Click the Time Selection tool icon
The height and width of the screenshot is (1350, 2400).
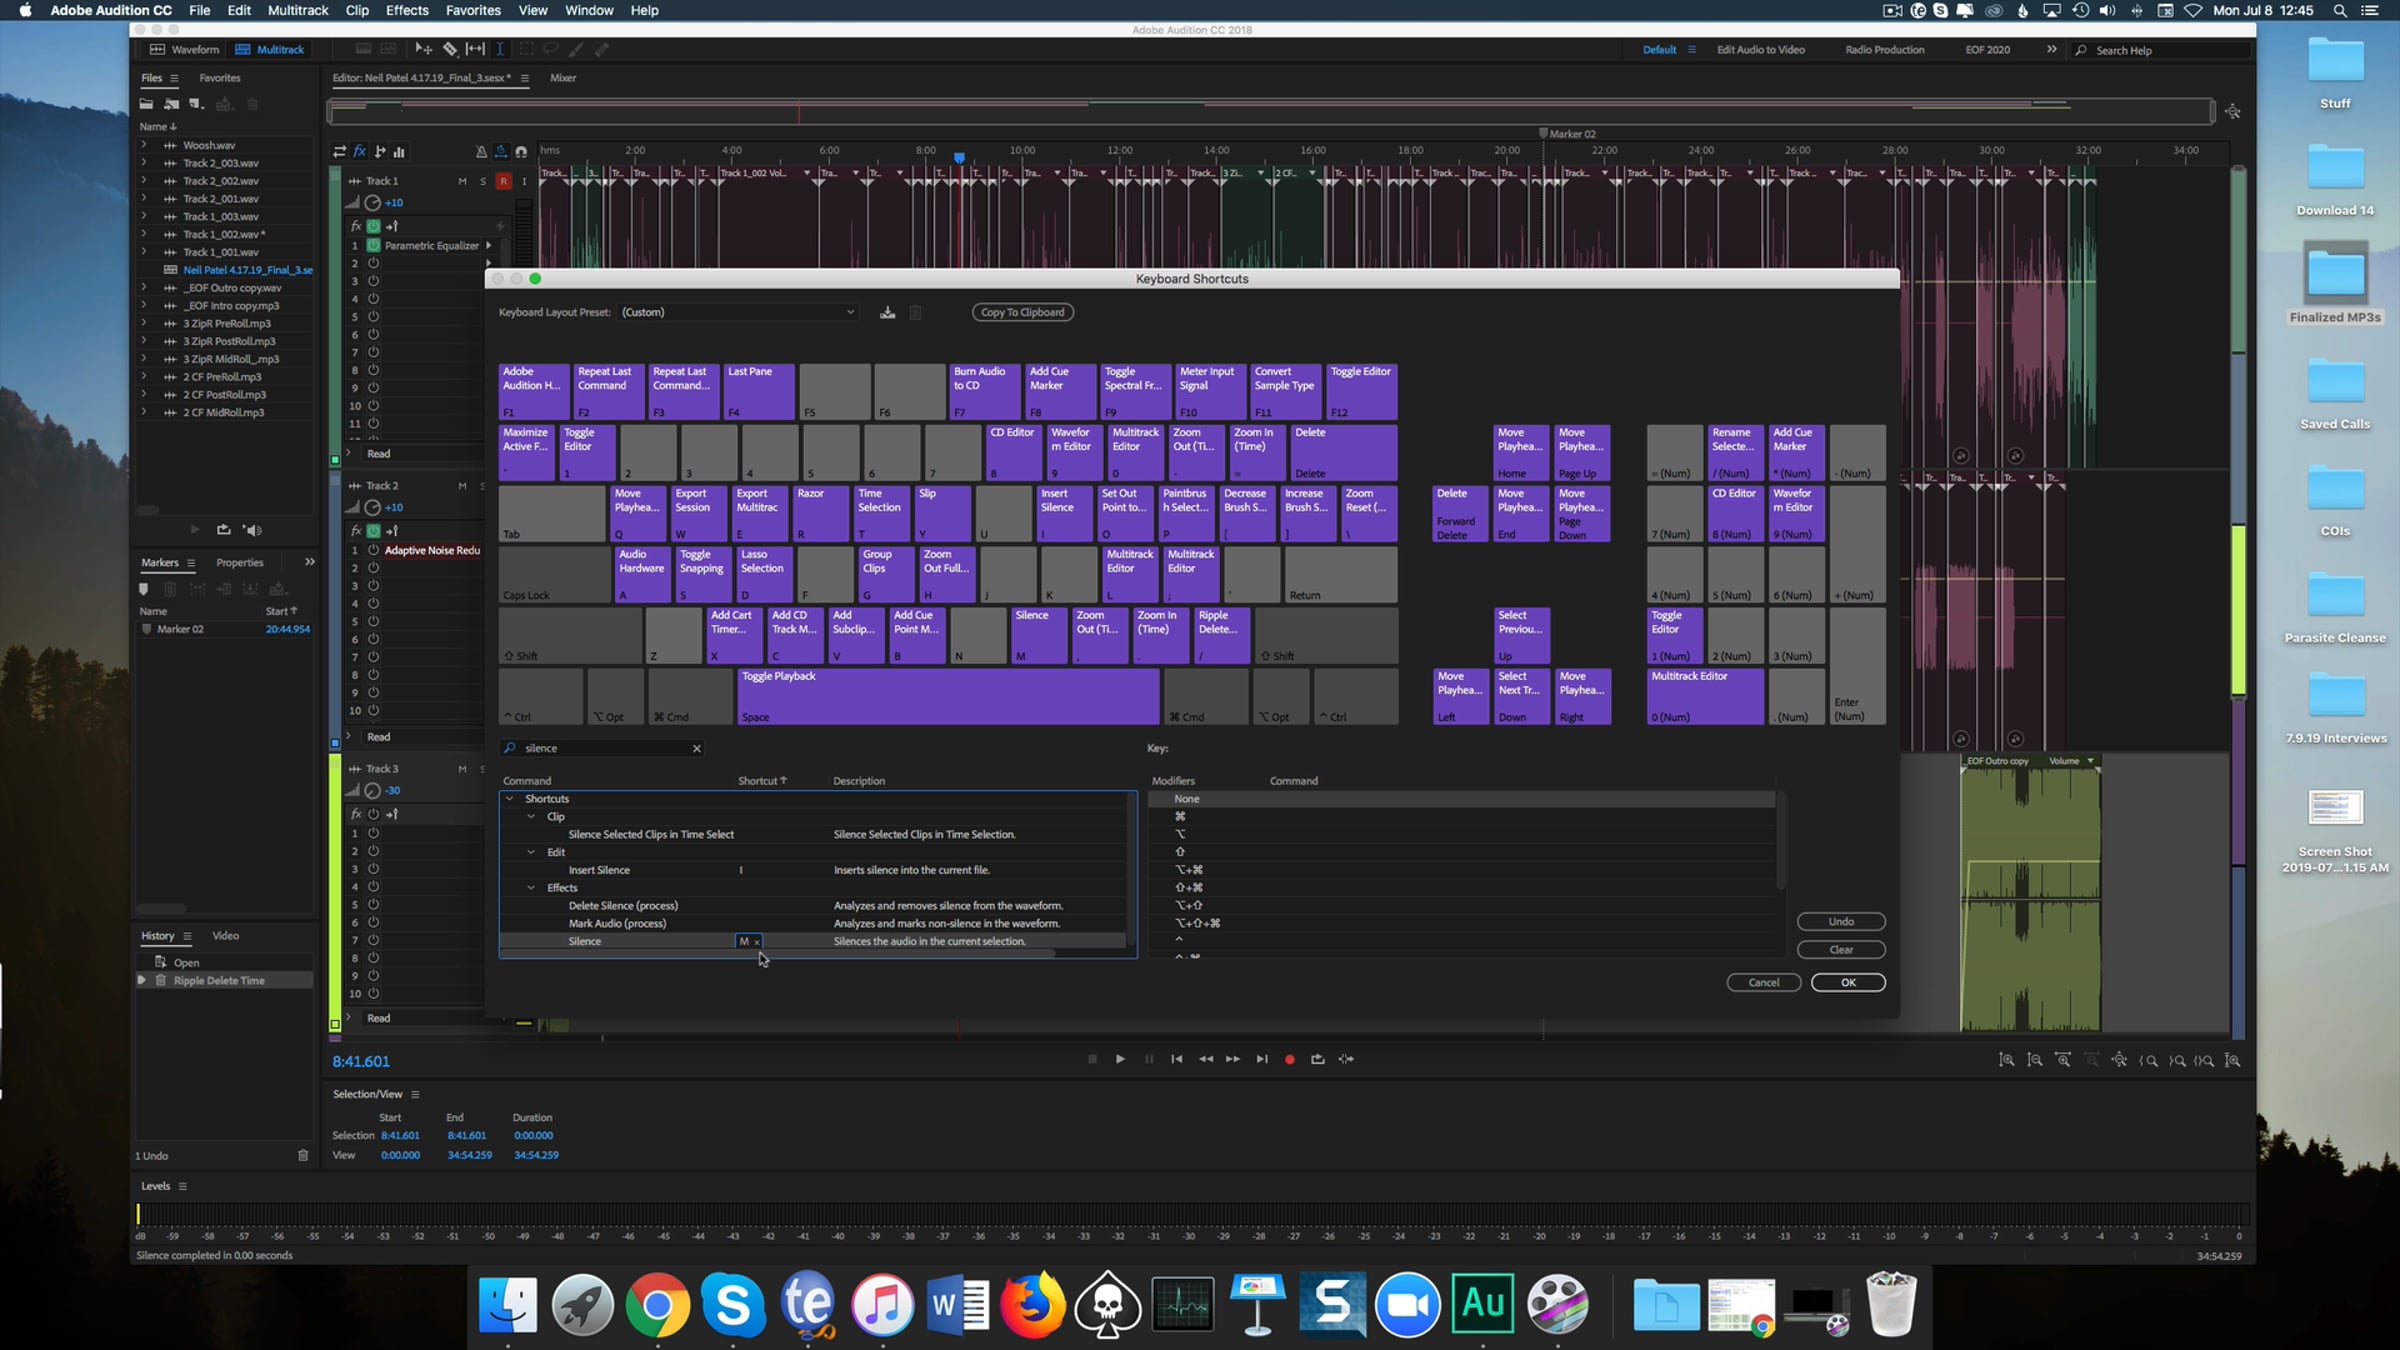pos(500,49)
